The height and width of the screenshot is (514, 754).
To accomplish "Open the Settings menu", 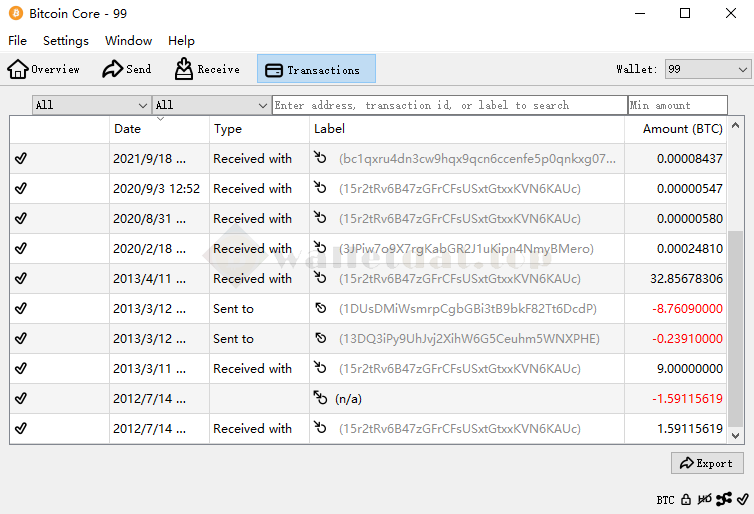I will point(66,41).
